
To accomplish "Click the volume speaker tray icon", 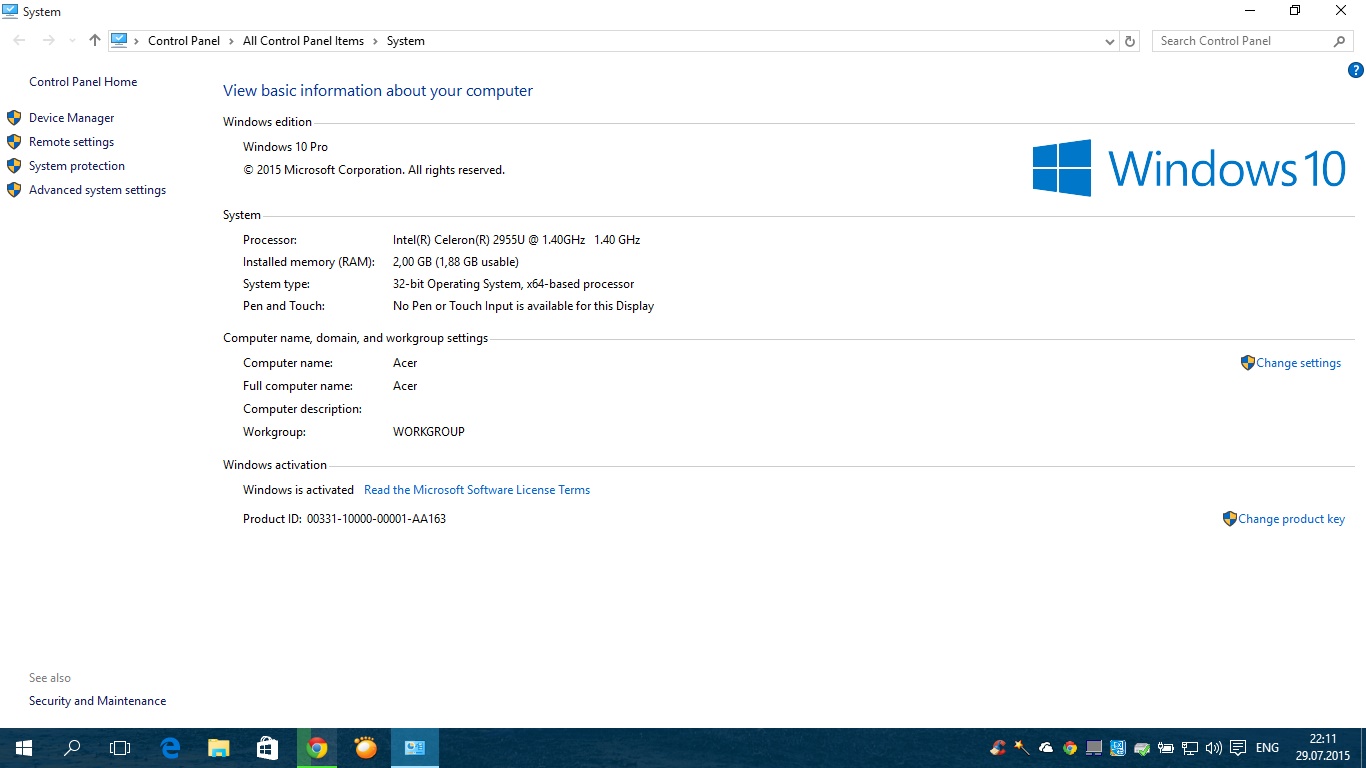I will [1214, 748].
